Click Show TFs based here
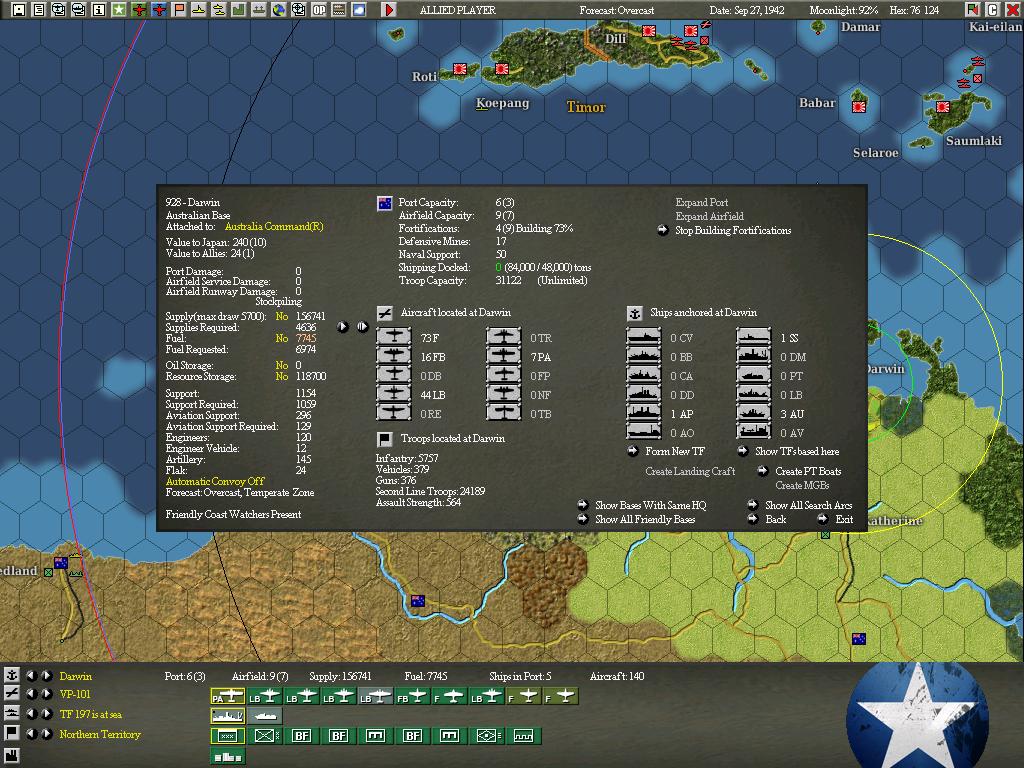This screenshot has height=768, width=1024. pyautogui.click(x=797, y=451)
